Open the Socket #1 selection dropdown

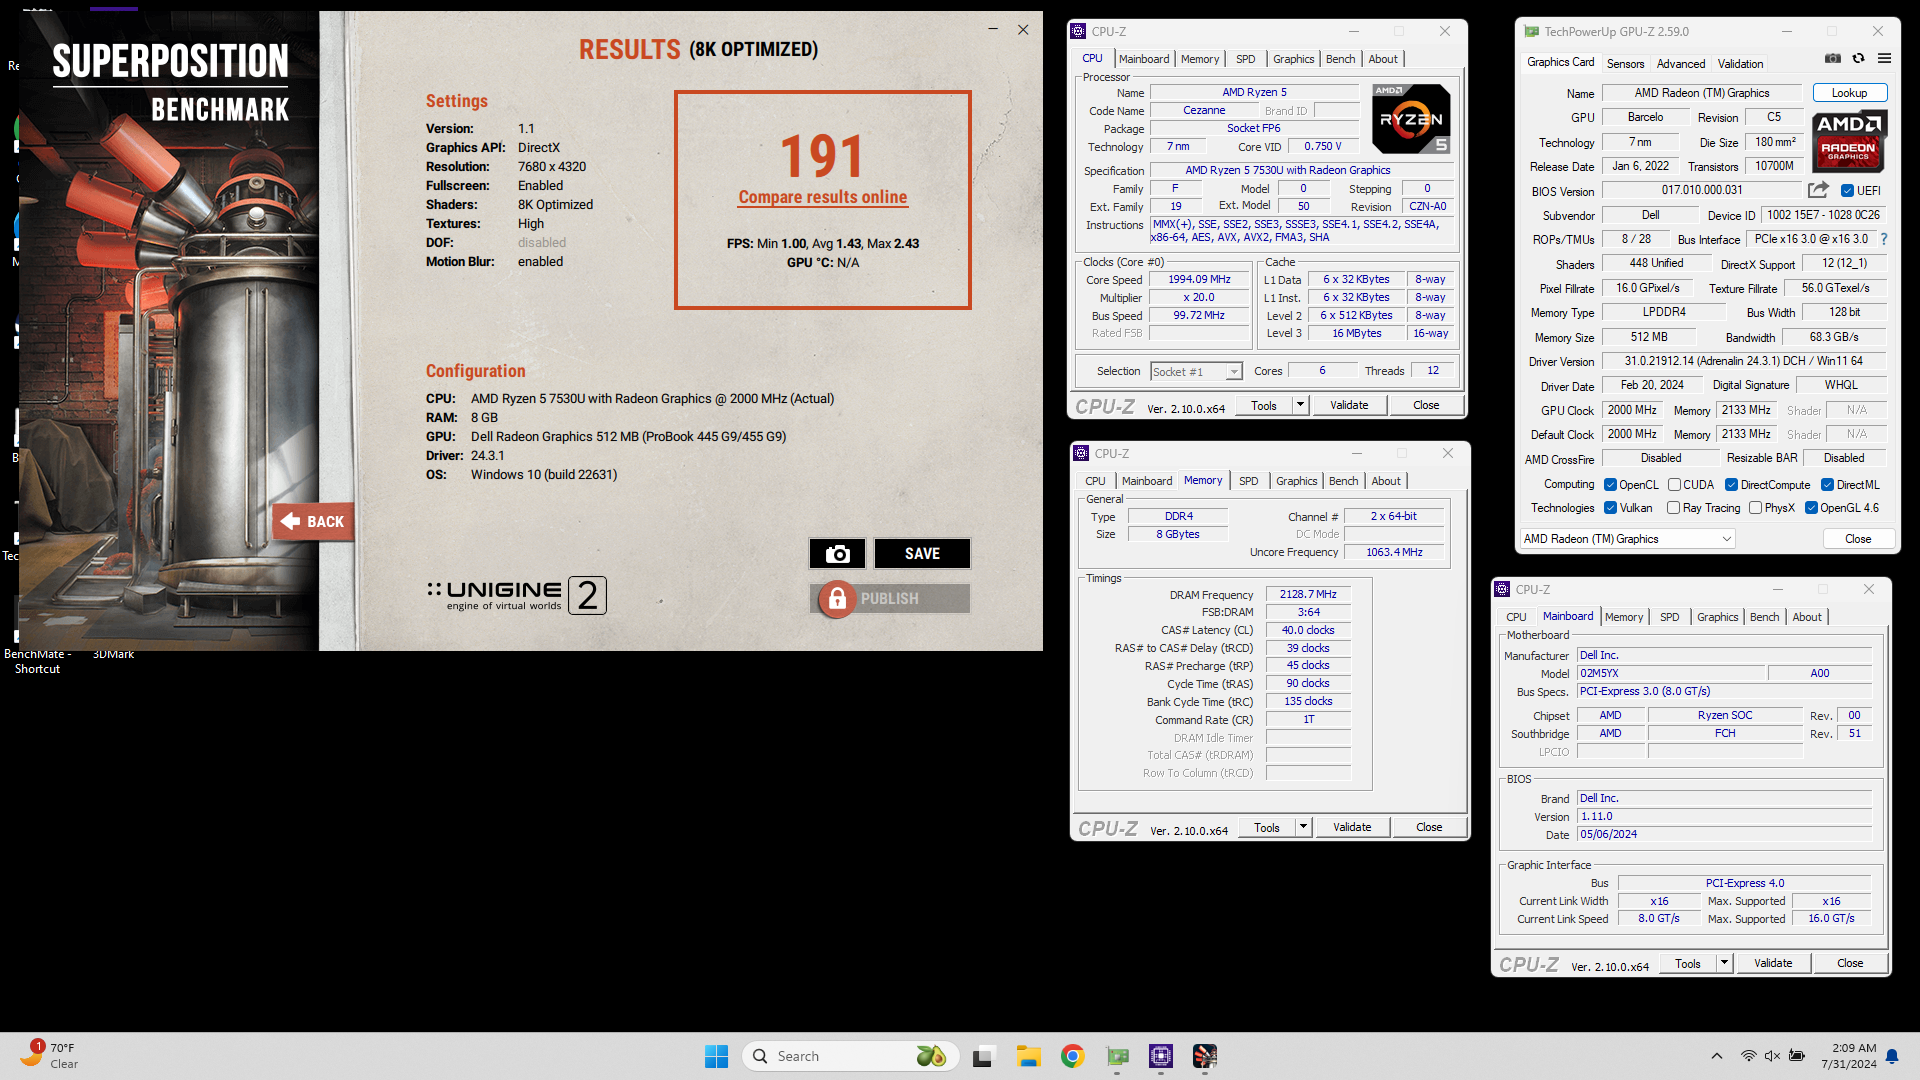click(1196, 372)
